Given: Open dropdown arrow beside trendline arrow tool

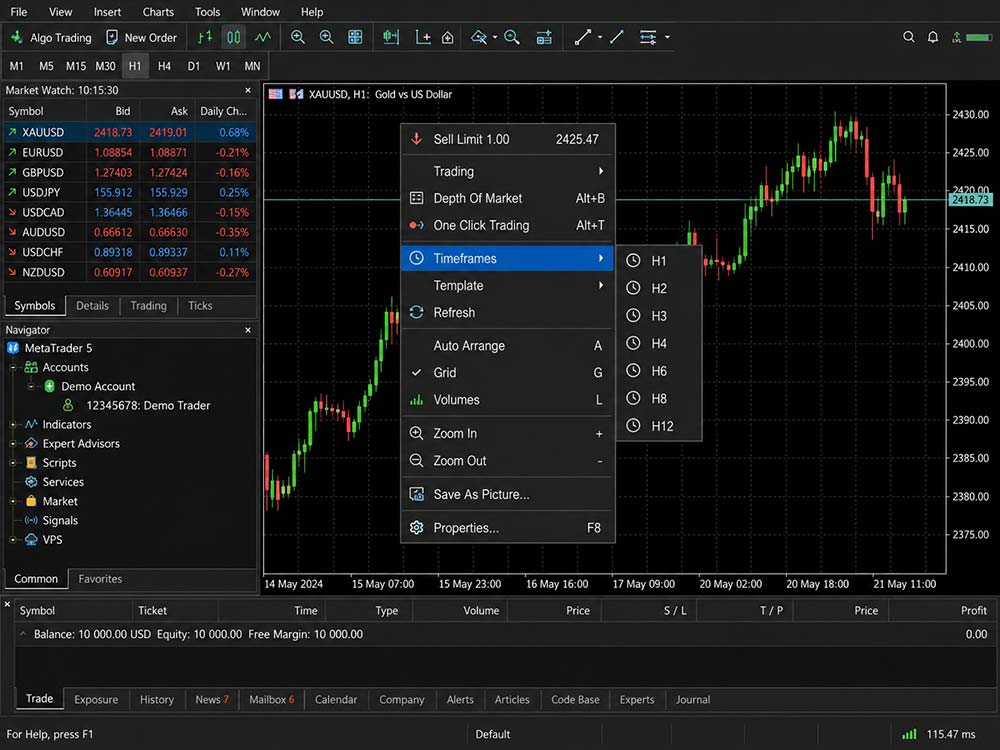Looking at the screenshot, I should 600,38.
